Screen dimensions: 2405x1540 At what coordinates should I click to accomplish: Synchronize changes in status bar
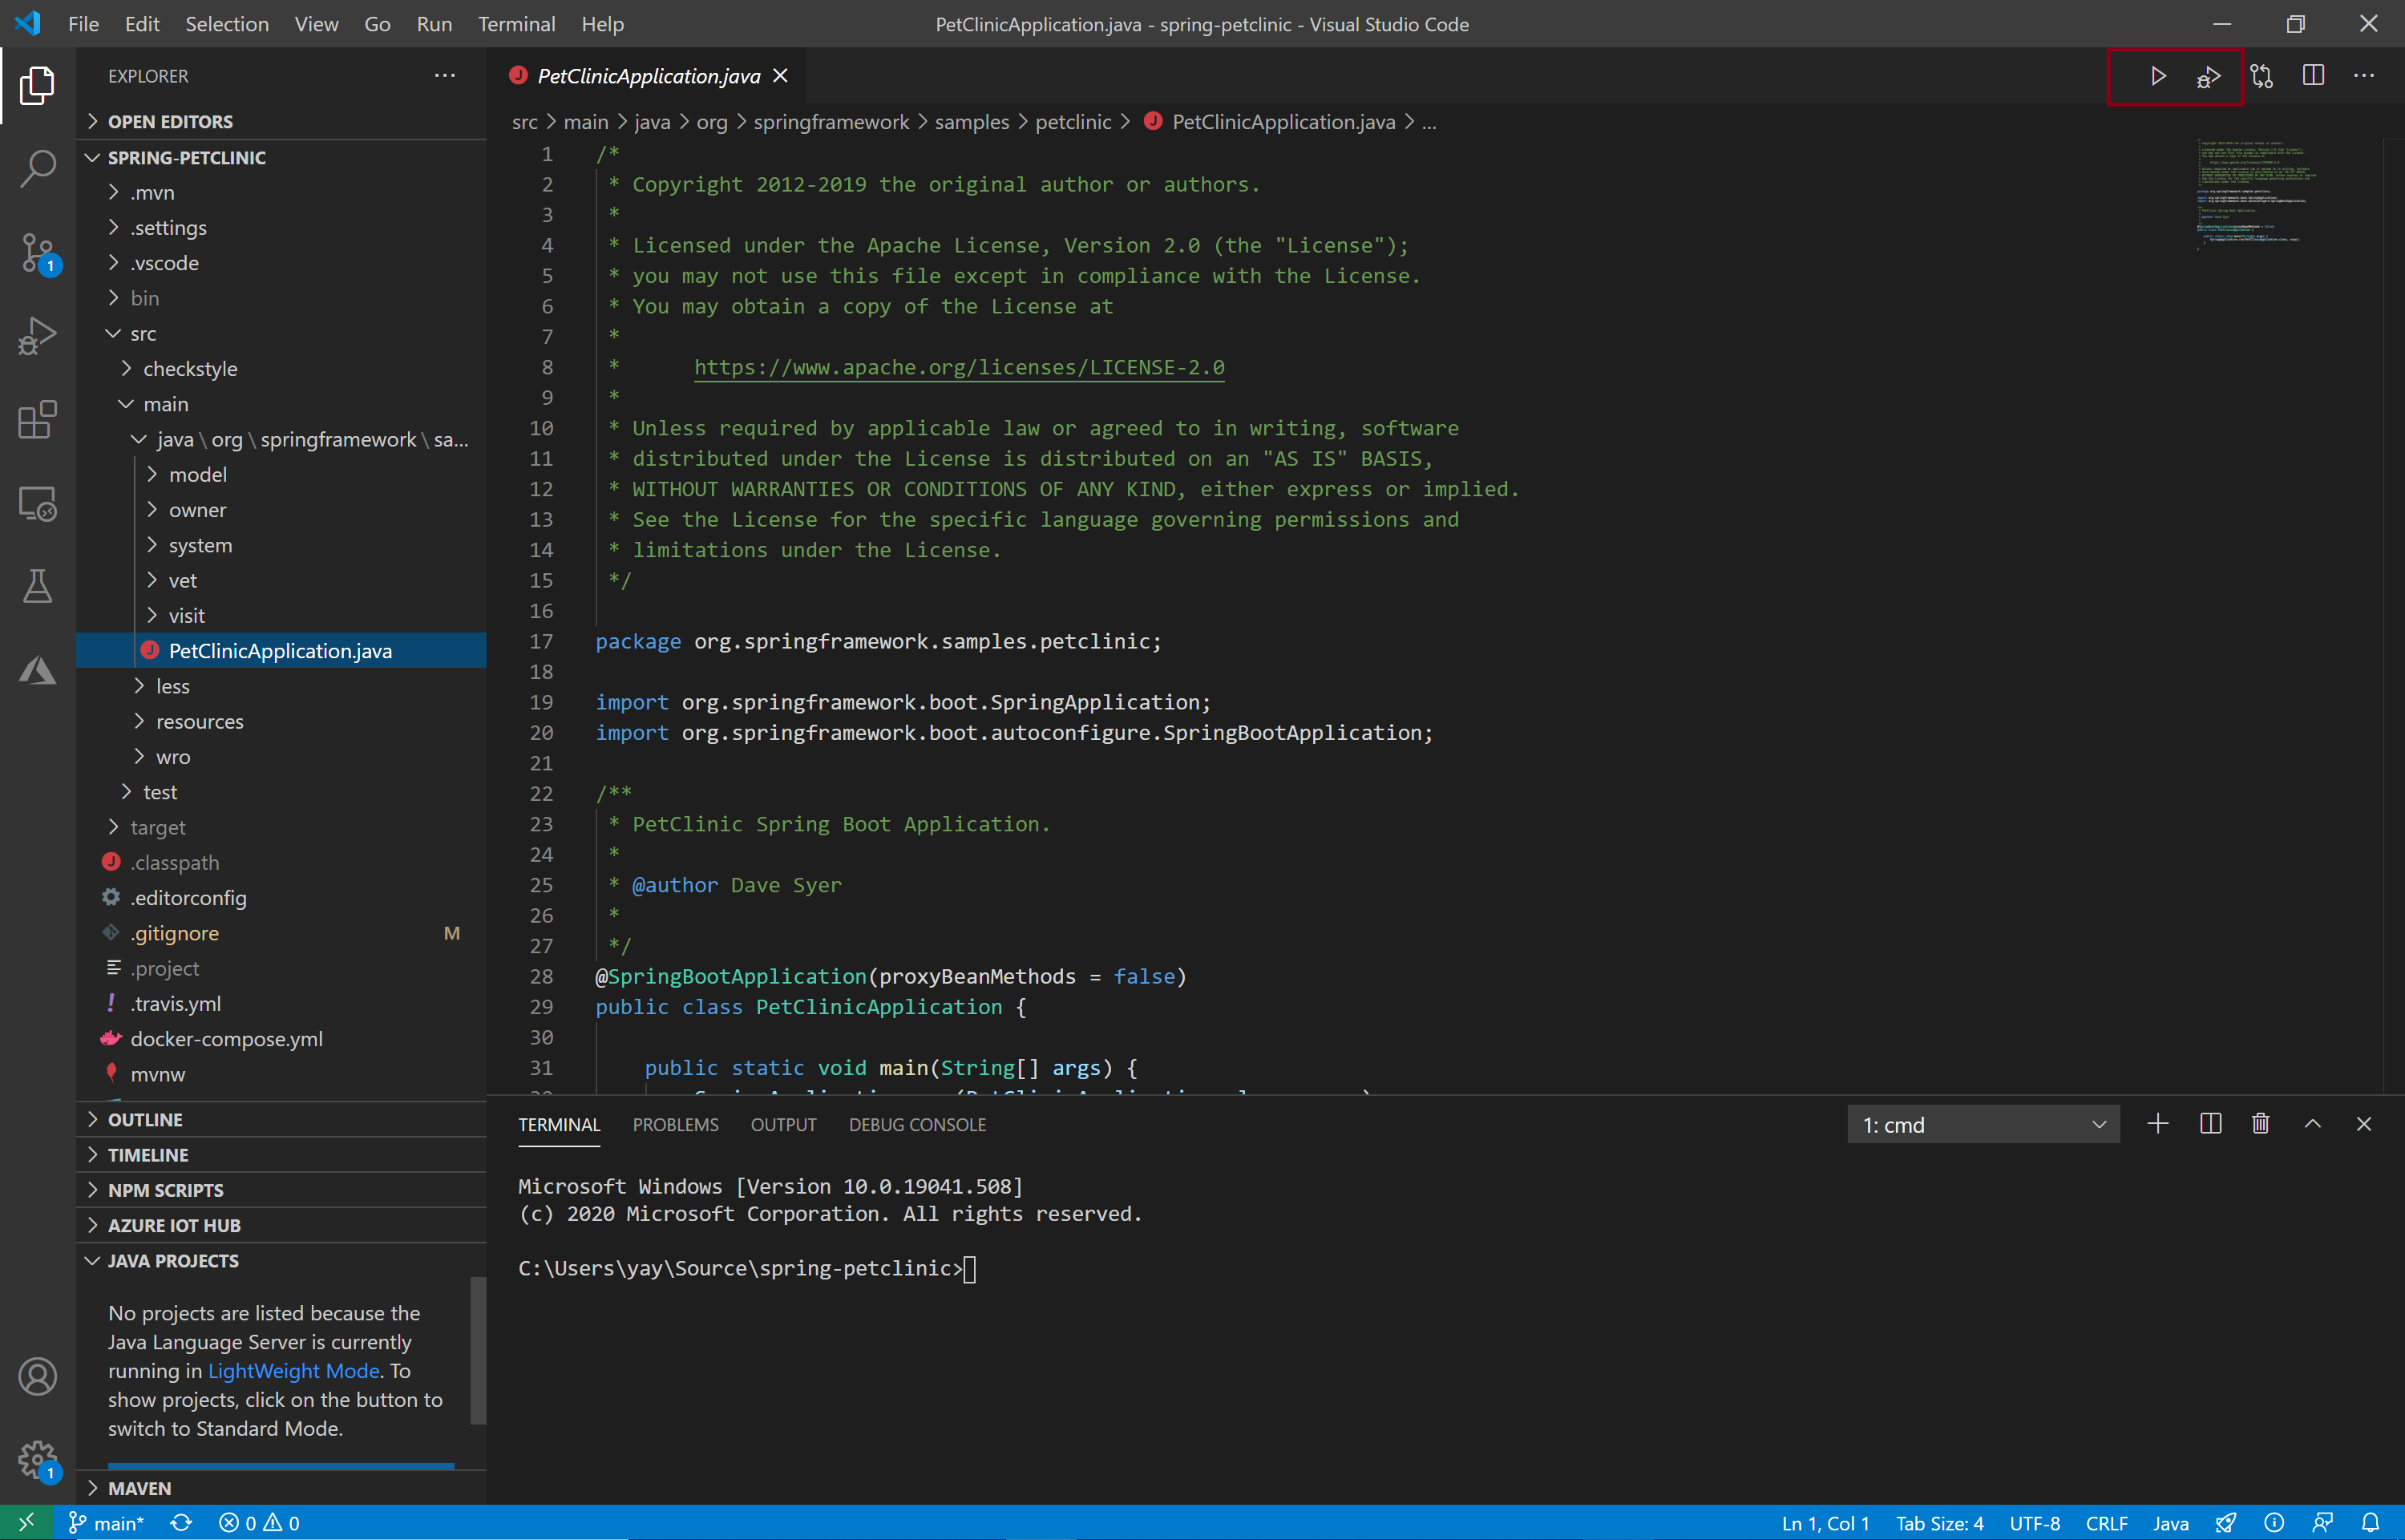(181, 1523)
